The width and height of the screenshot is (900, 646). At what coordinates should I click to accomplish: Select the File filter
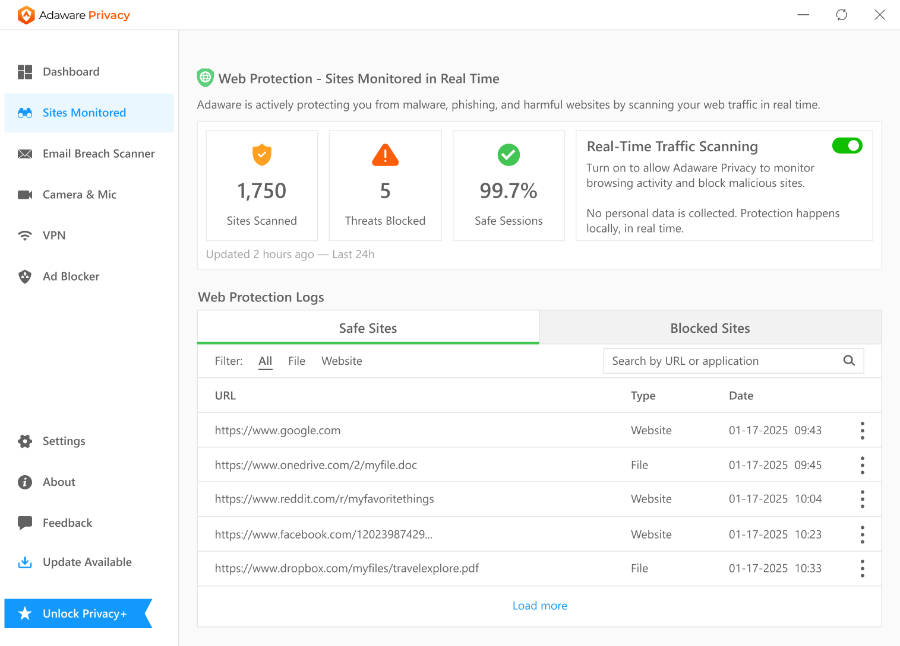pos(296,361)
